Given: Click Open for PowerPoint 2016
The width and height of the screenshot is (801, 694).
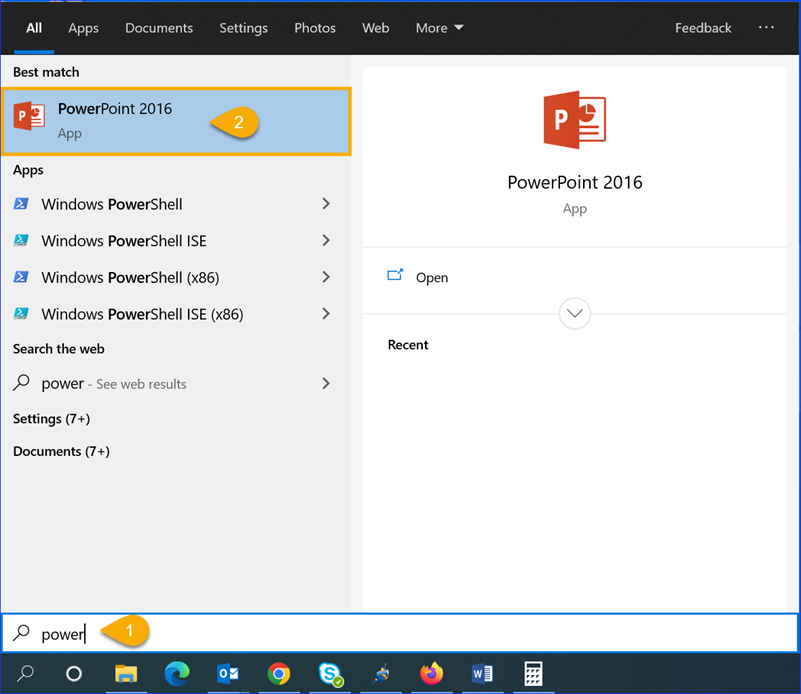Looking at the screenshot, I should tap(432, 277).
